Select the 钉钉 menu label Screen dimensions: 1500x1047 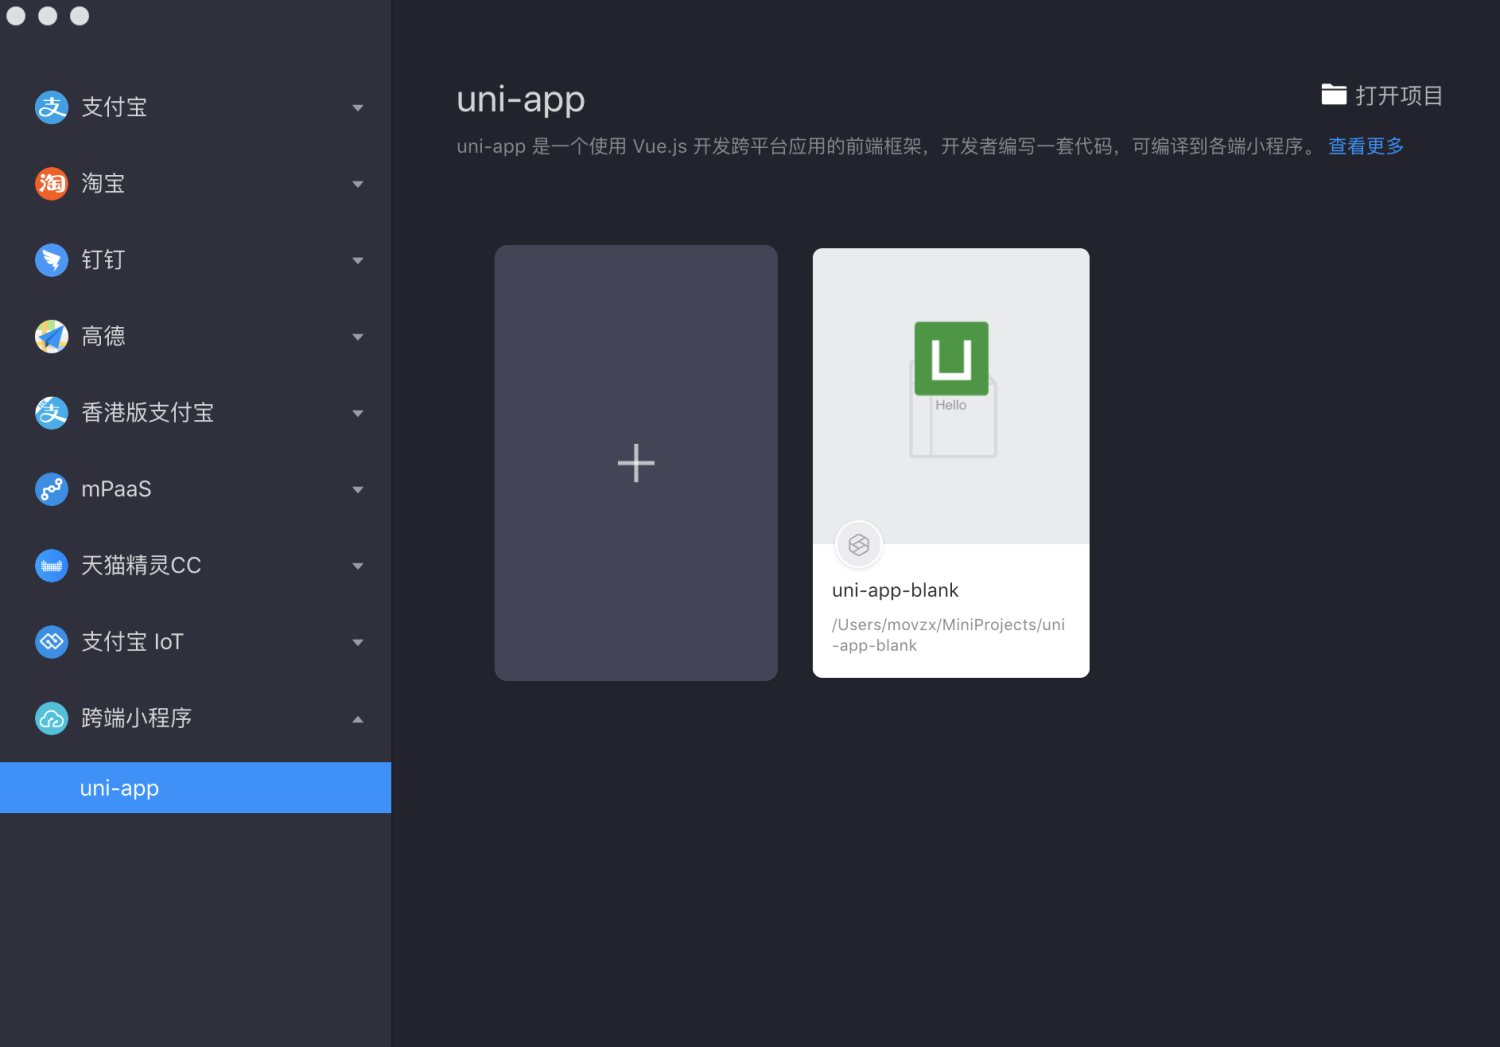[x=103, y=260]
